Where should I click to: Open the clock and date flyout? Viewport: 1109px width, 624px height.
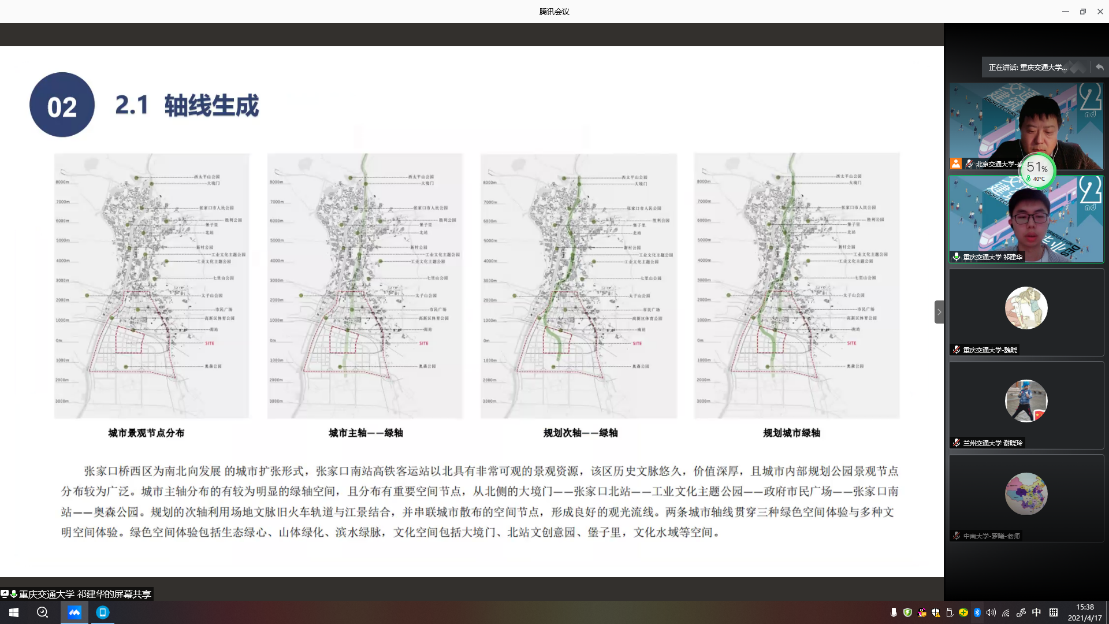[1085, 612]
